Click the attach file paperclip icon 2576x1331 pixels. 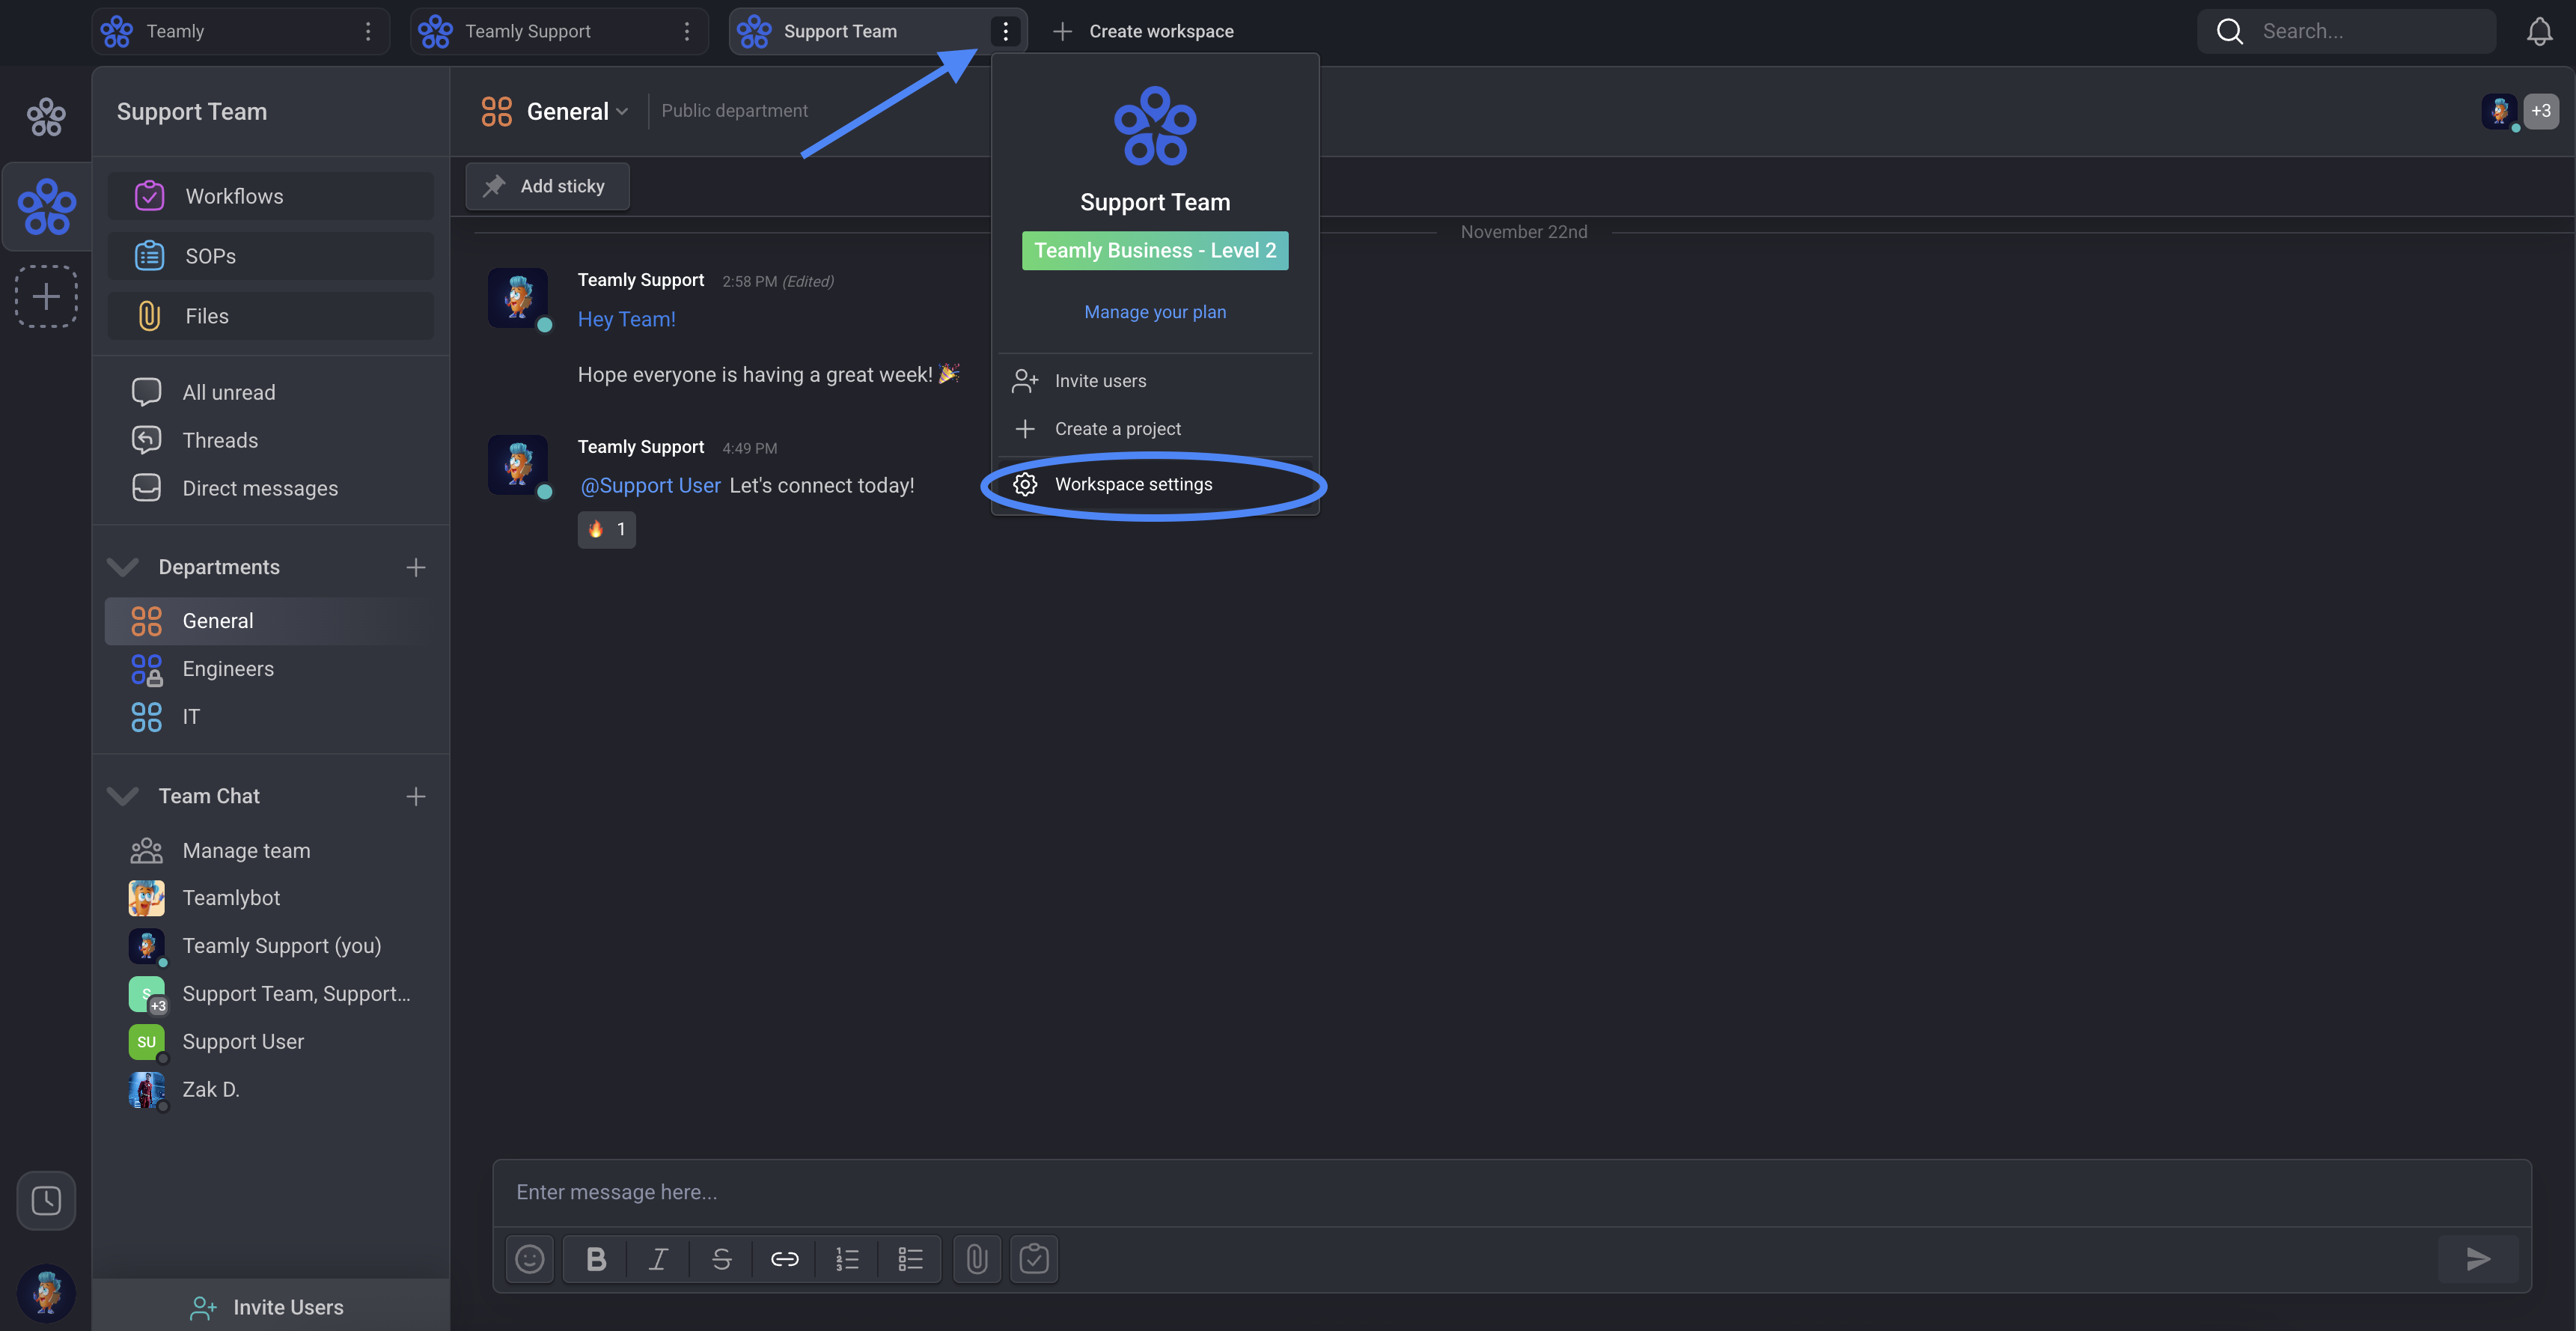pos(976,1259)
